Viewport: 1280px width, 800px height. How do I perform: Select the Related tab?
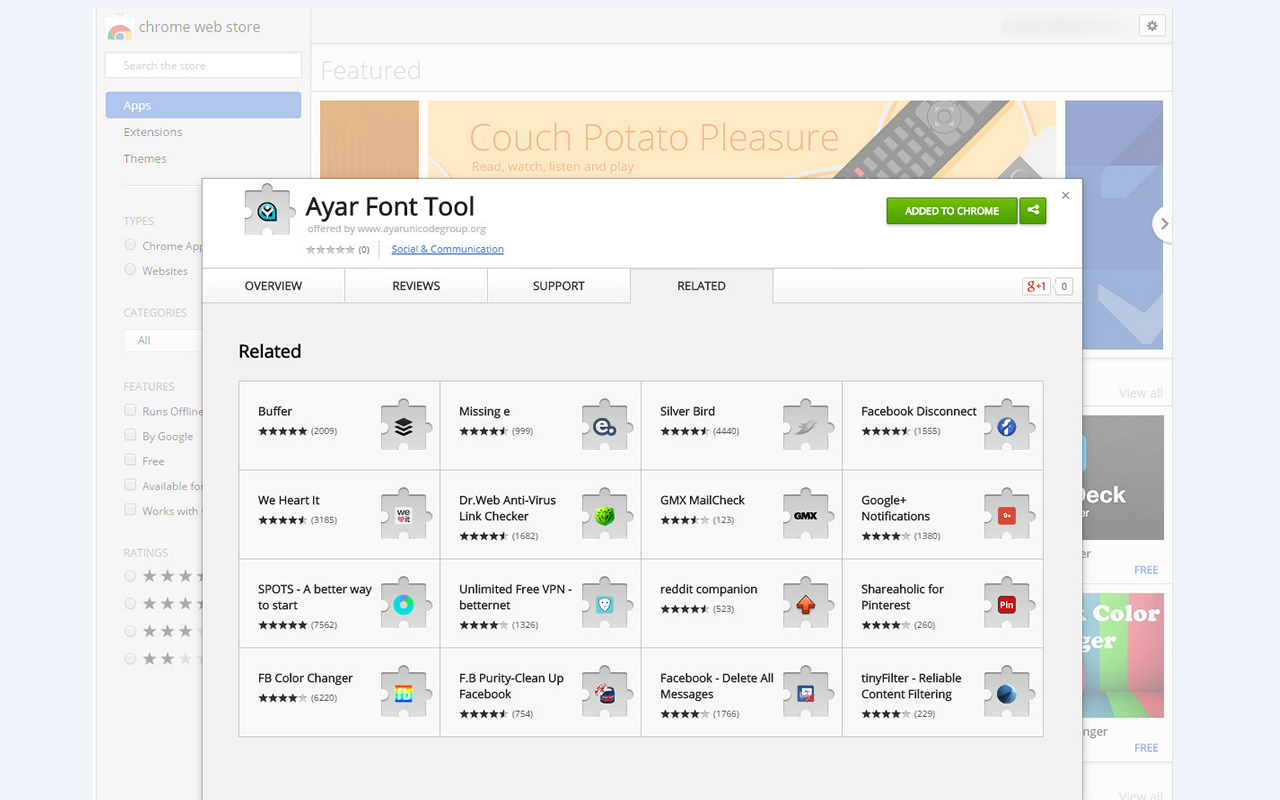(x=702, y=286)
